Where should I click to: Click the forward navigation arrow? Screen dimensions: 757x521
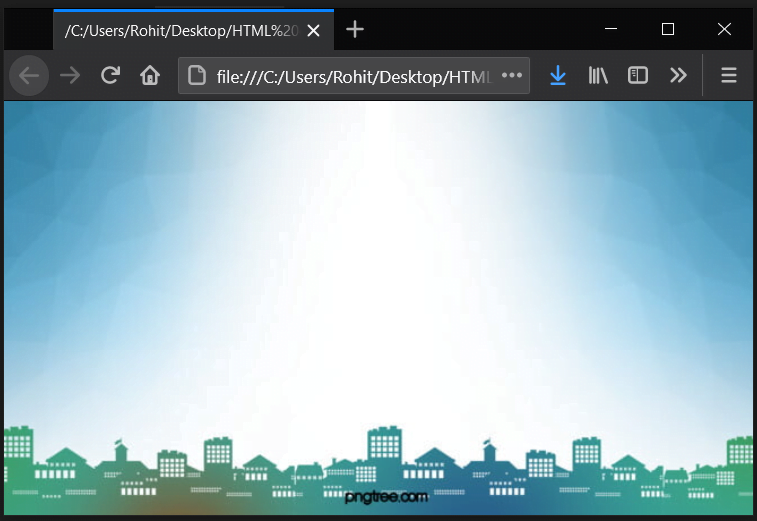point(70,76)
